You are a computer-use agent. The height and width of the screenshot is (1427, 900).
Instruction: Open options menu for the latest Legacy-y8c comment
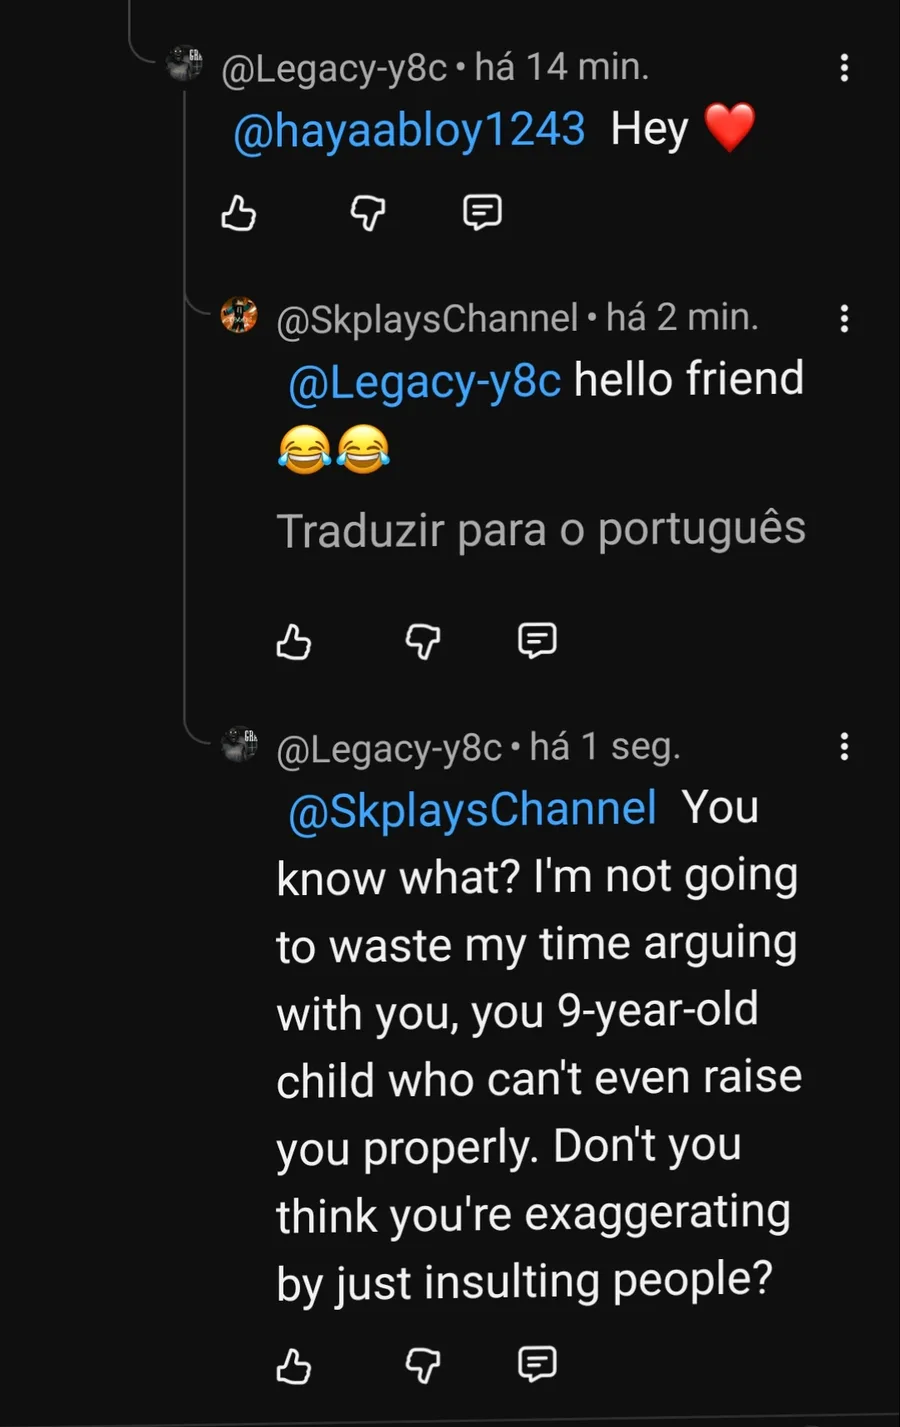coord(845,747)
